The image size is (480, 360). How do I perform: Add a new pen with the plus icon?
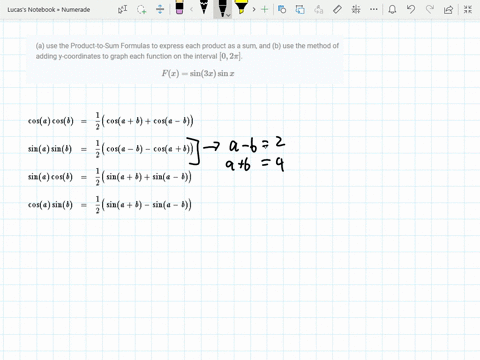(x=264, y=9)
